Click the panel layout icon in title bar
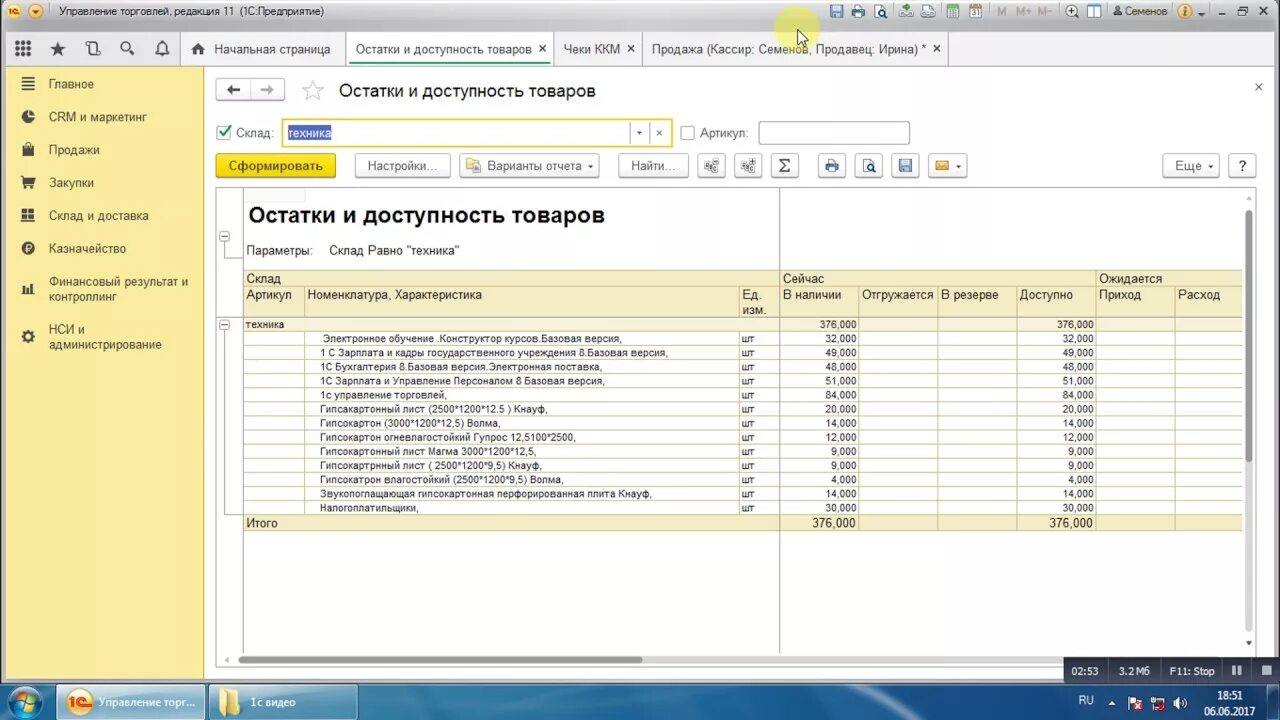 coord(1094,11)
